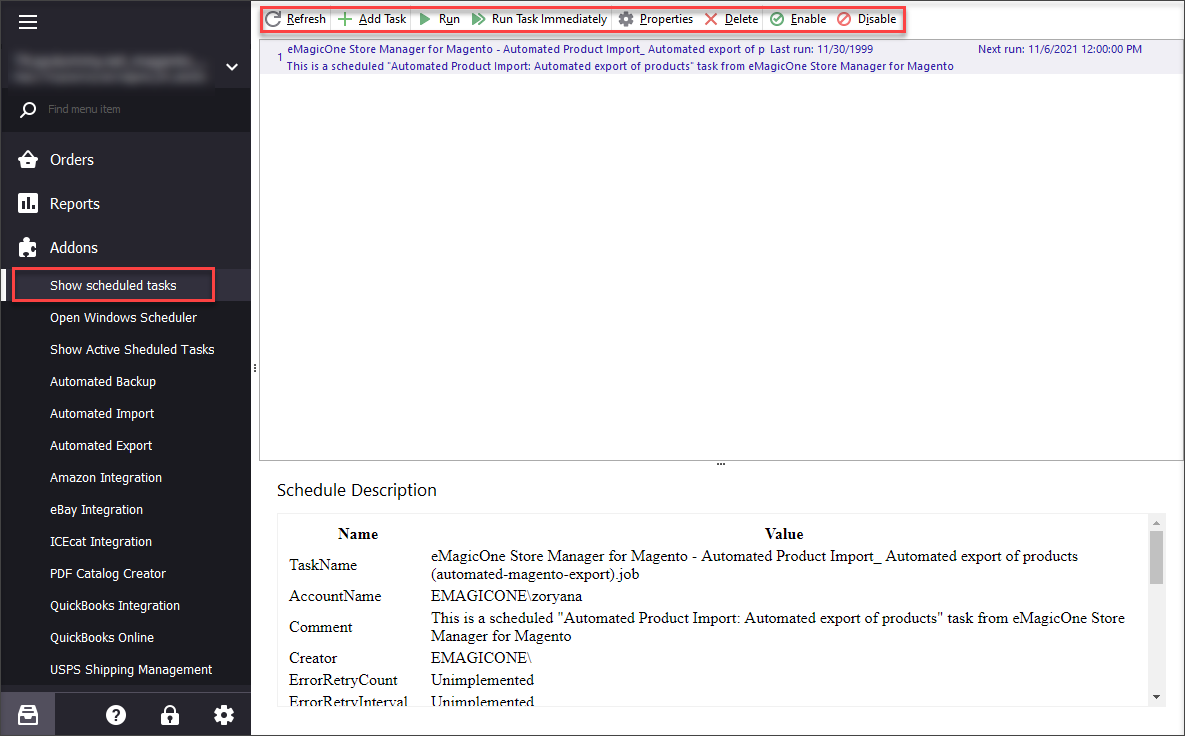Click Run Task Immediately label
The width and height of the screenshot is (1185, 736).
[549, 19]
